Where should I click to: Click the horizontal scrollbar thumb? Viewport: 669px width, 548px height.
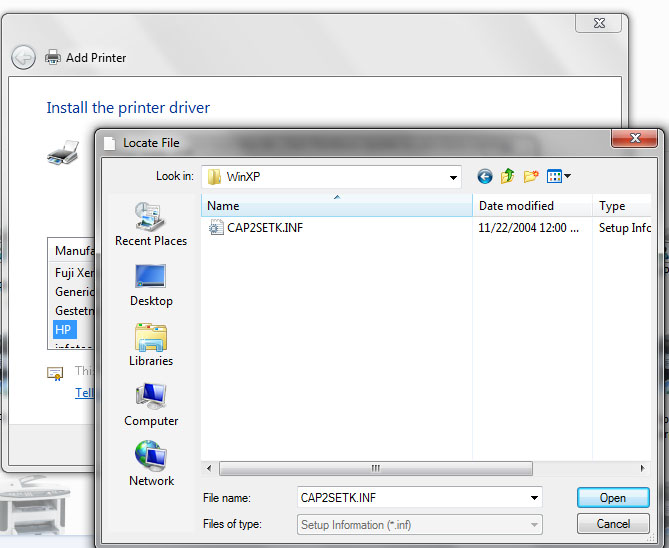[x=376, y=468]
